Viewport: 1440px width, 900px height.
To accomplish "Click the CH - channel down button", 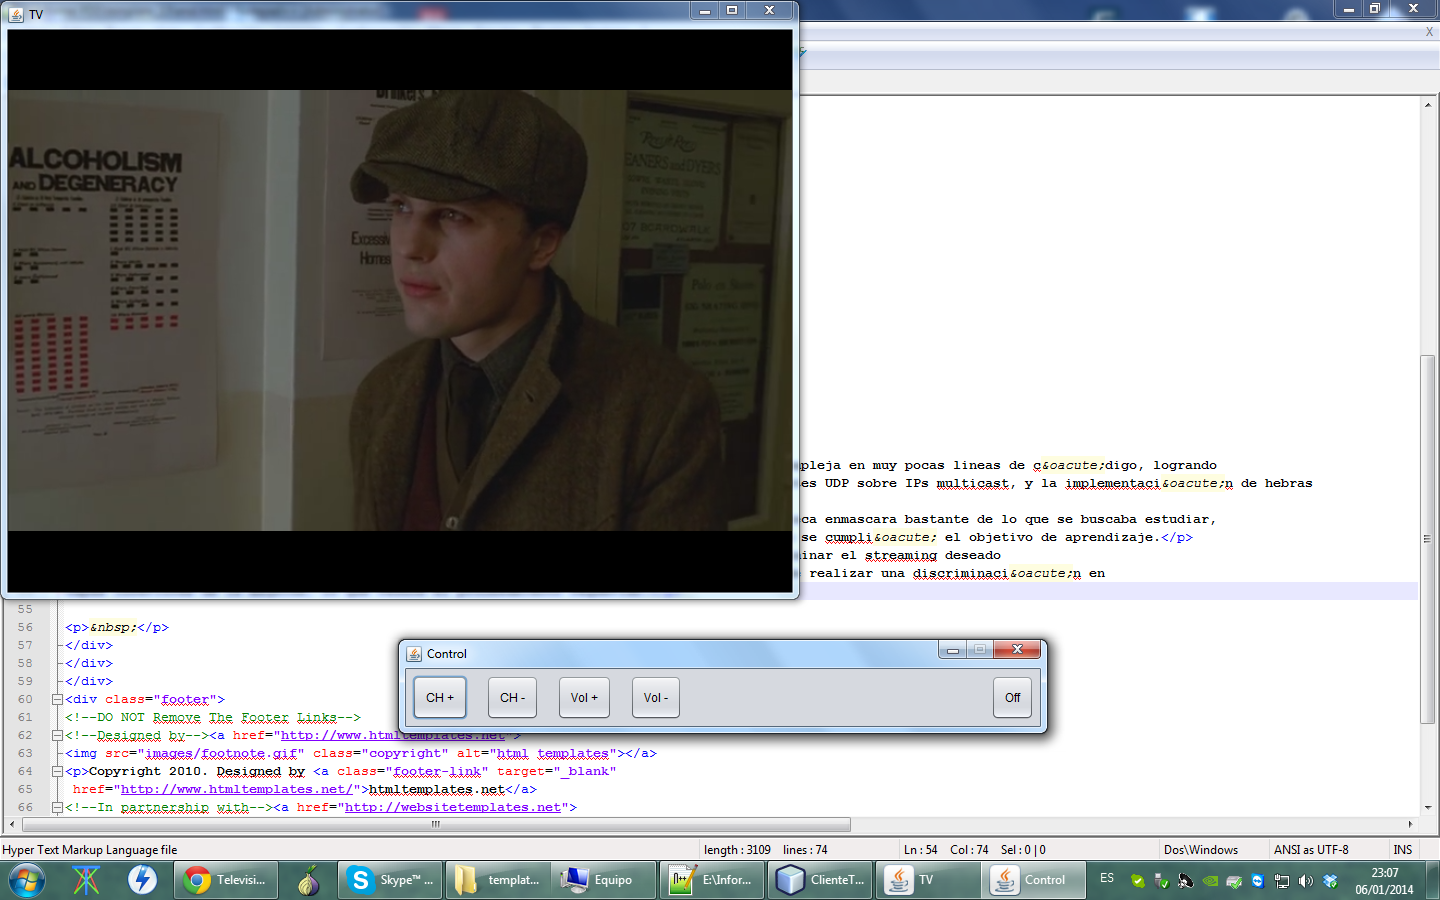I will click(513, 698).
